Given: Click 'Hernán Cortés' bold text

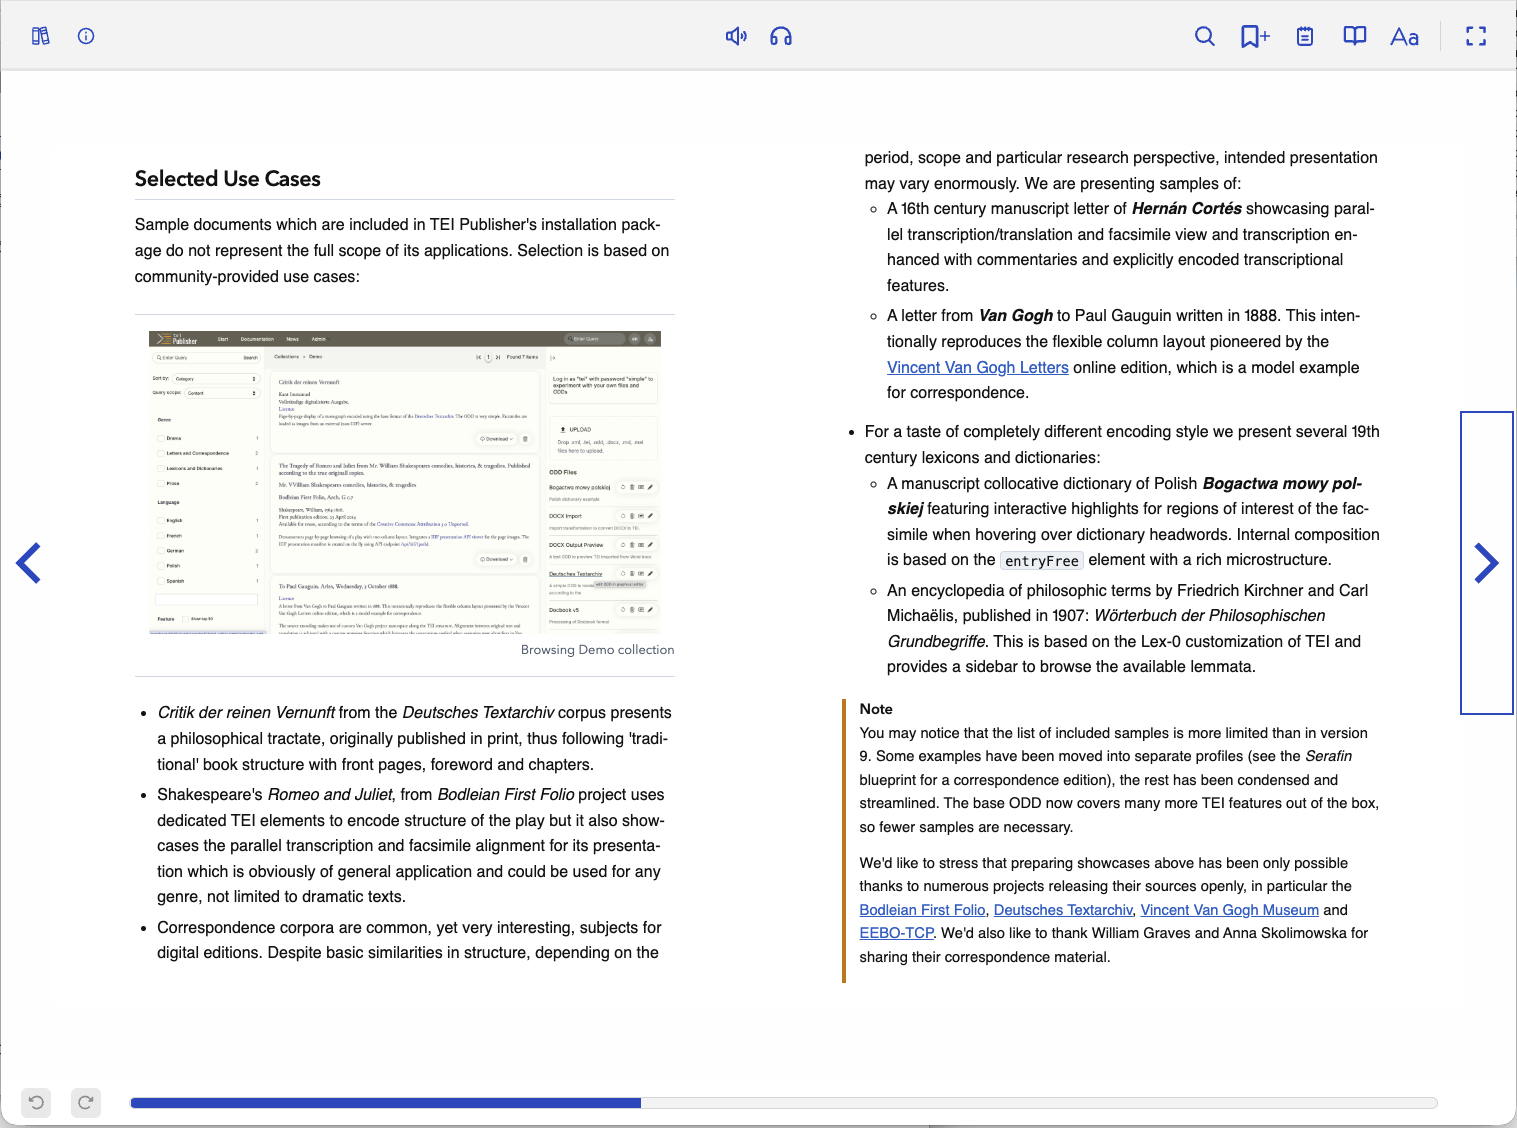Looking at the screenshot, I should (1187, 209).
